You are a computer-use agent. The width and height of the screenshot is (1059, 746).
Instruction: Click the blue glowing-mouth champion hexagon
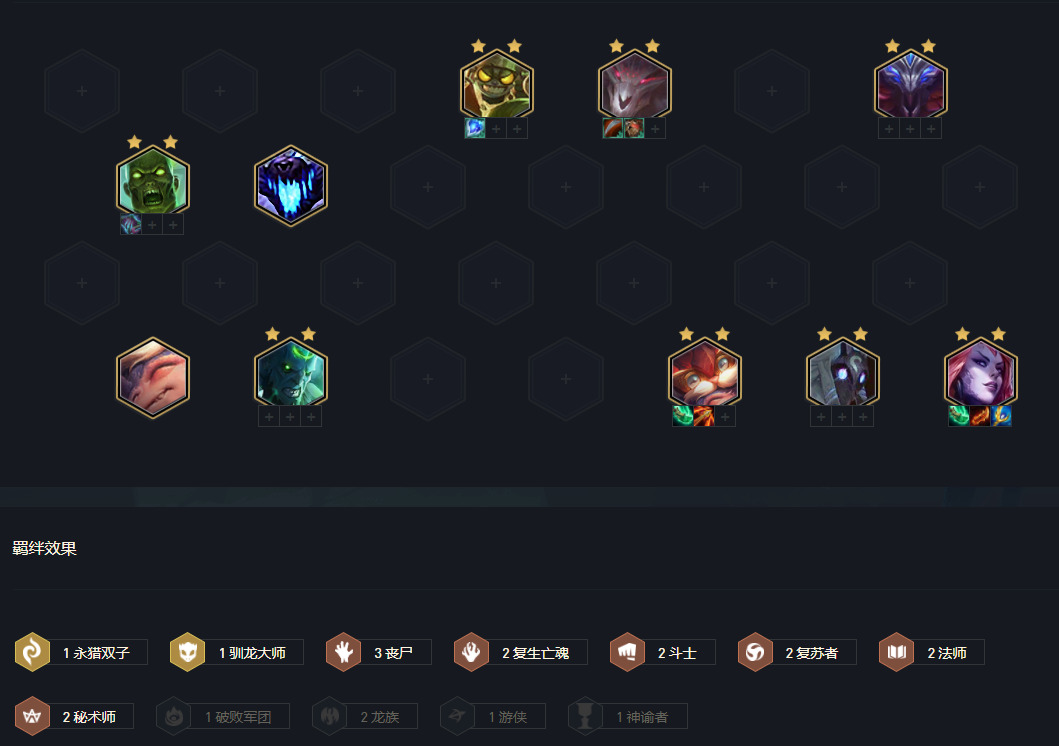coord(290,185)
